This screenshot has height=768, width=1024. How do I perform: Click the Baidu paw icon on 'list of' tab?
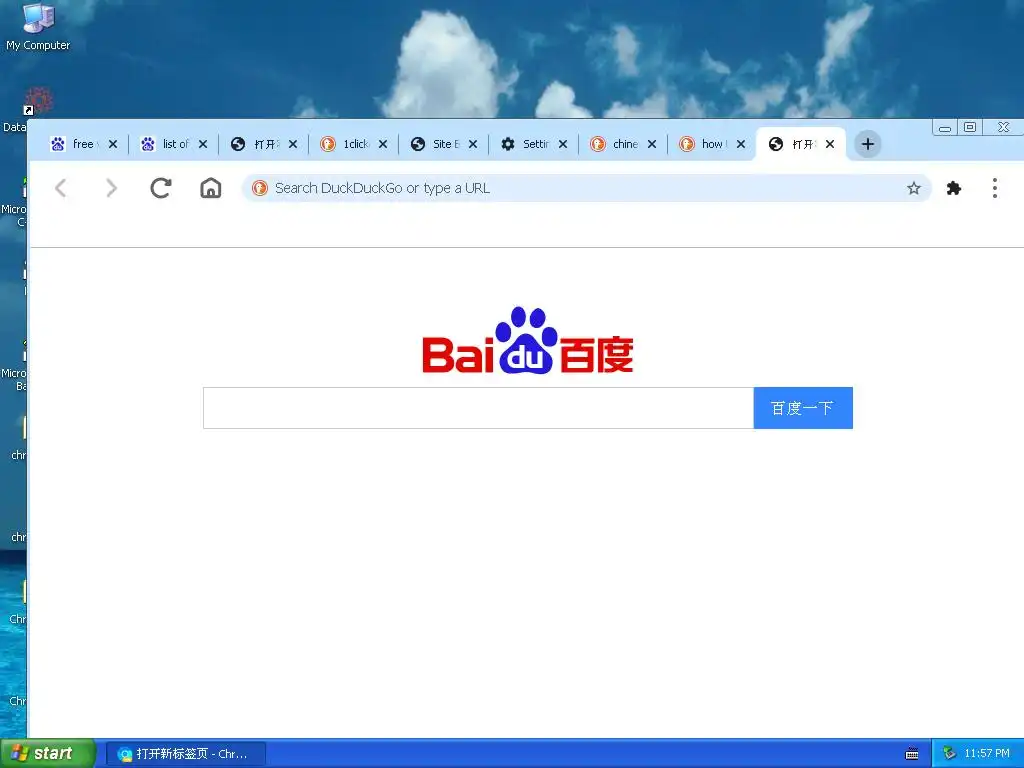148,144
